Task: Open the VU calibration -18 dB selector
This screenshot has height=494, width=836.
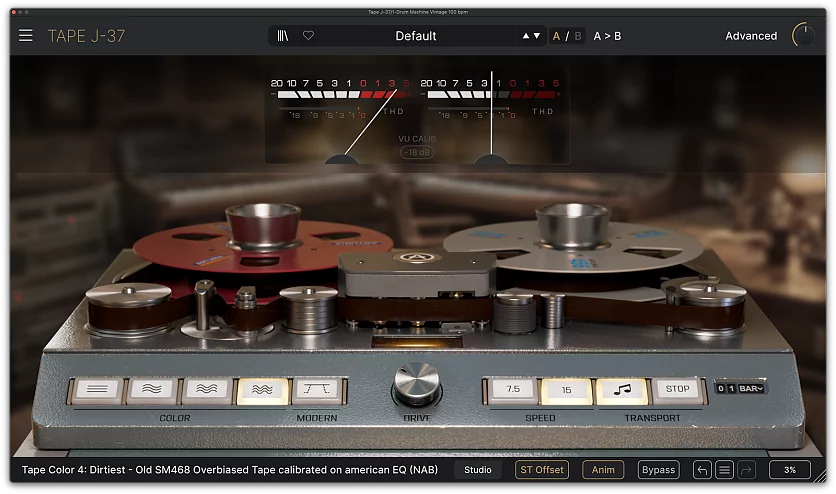Action: coord(417,152)
